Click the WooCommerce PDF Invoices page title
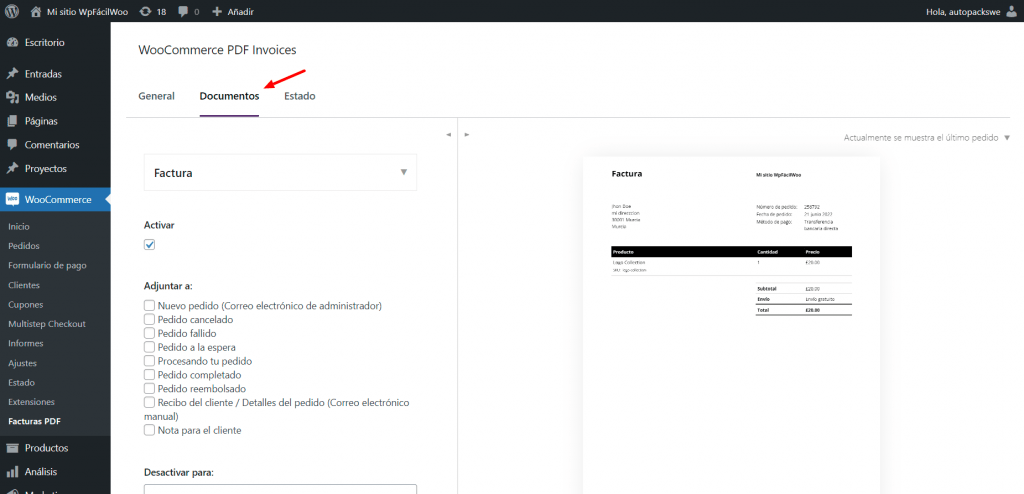 click(217, 50)
